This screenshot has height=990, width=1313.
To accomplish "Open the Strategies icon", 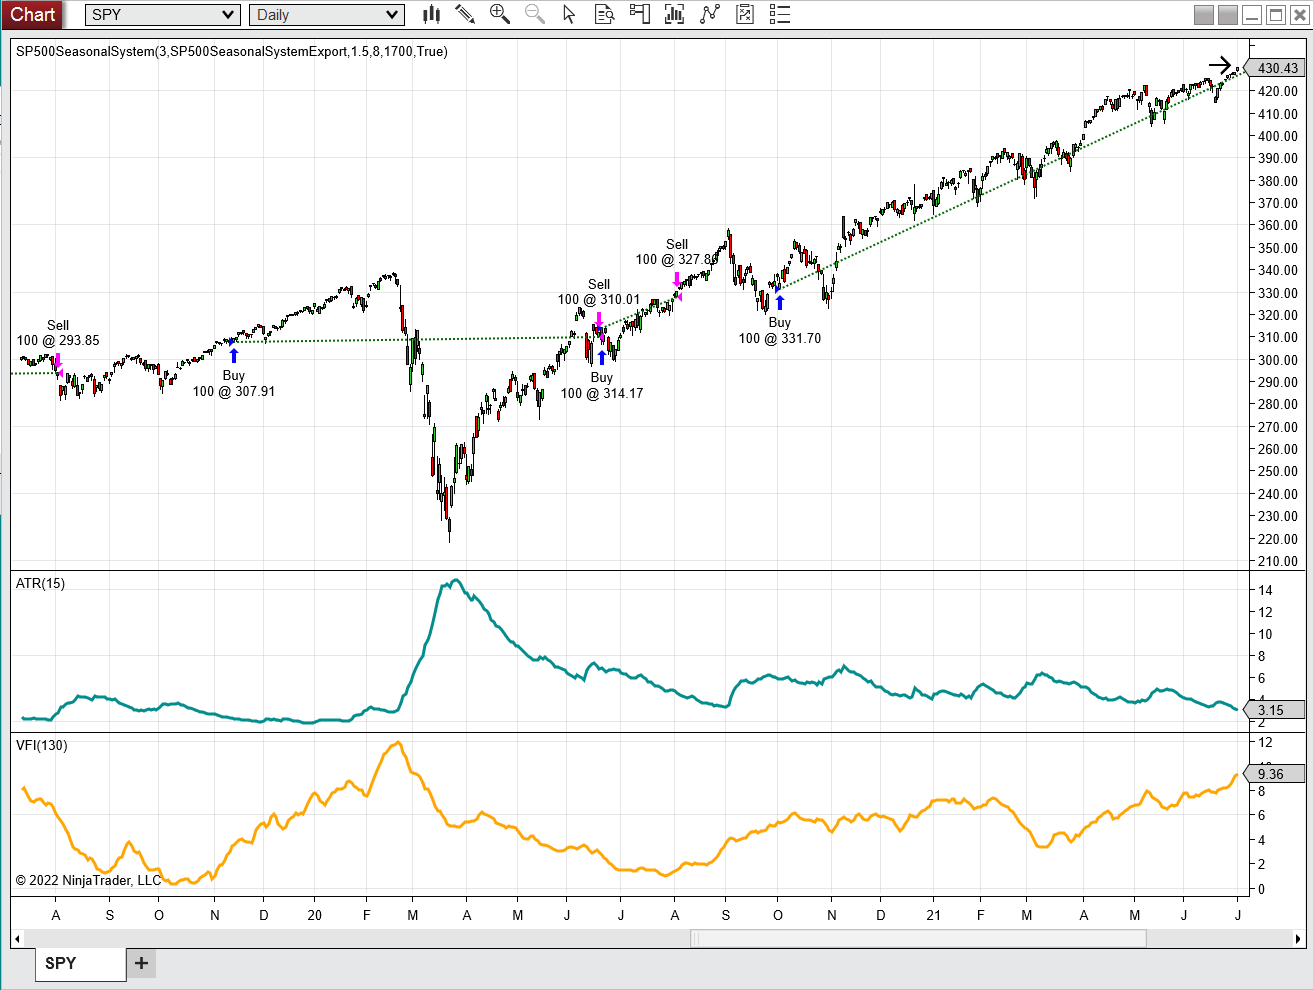I will click(710, 14).
